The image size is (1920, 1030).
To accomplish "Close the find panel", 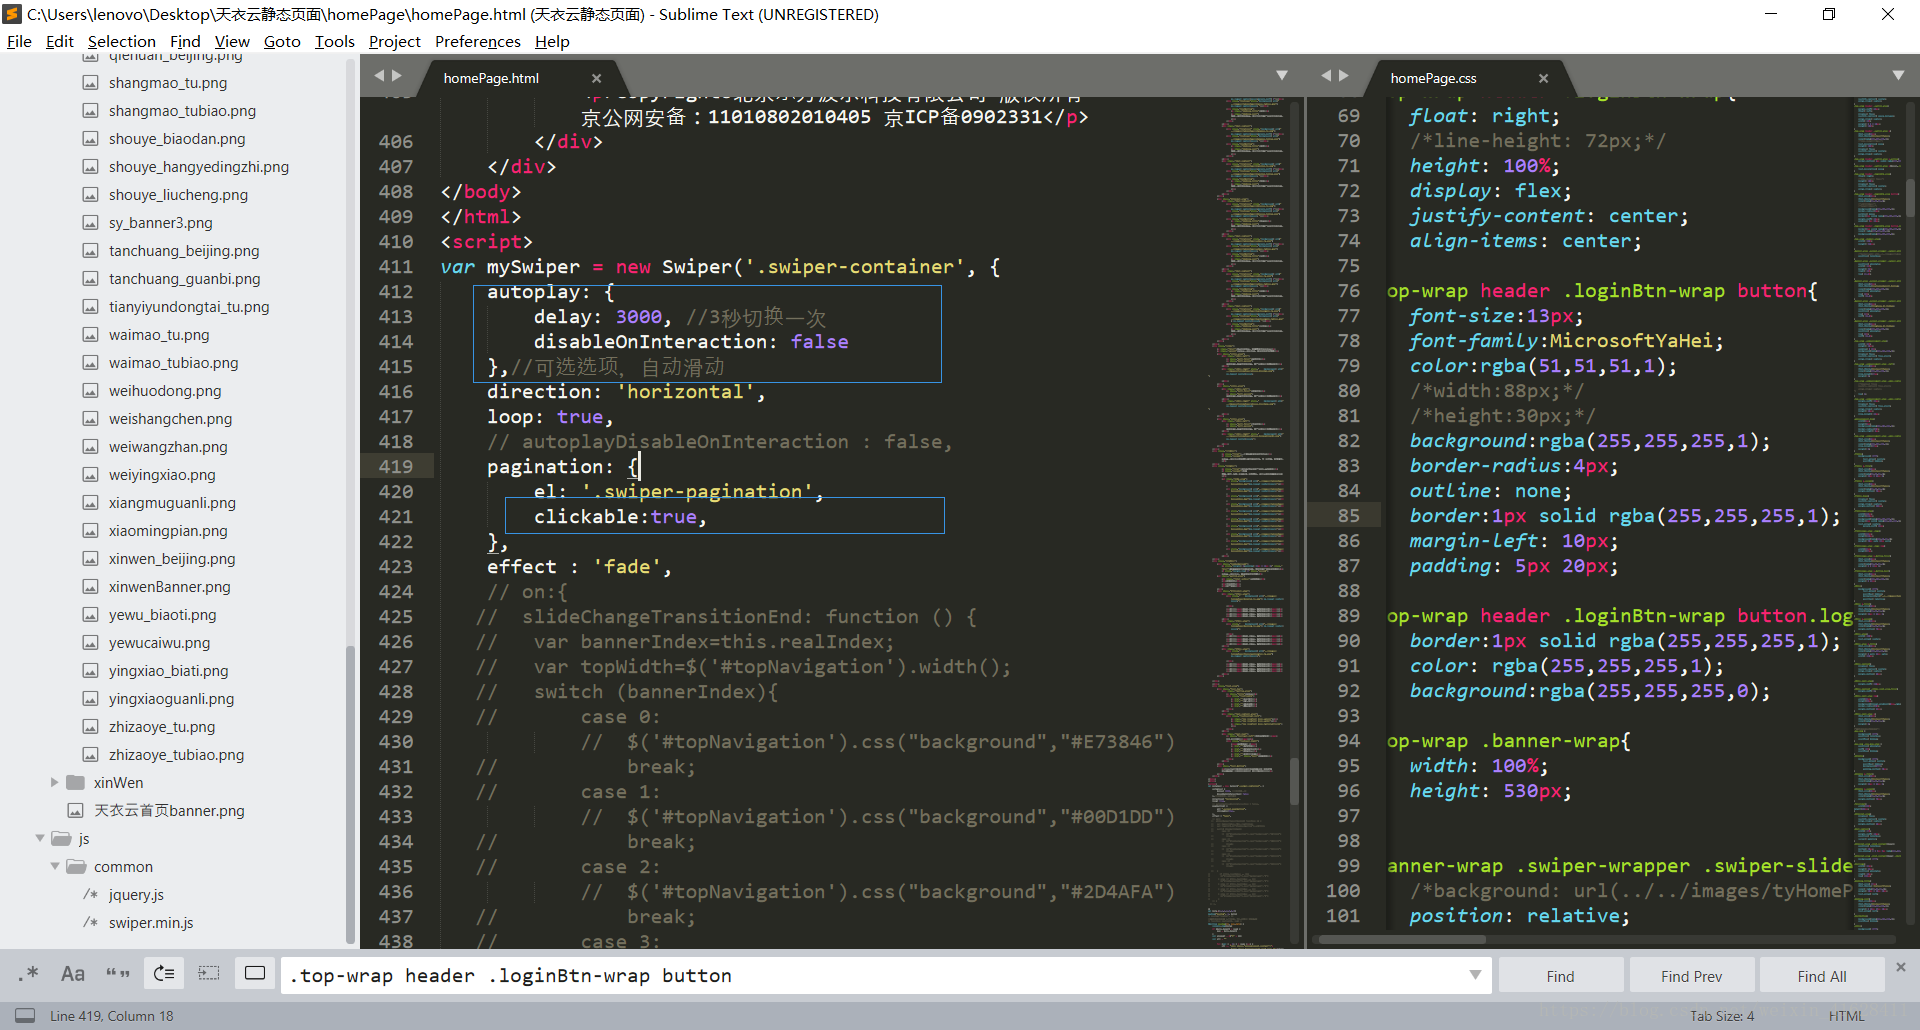I will pyautogui.click(x=1901, y=967).
